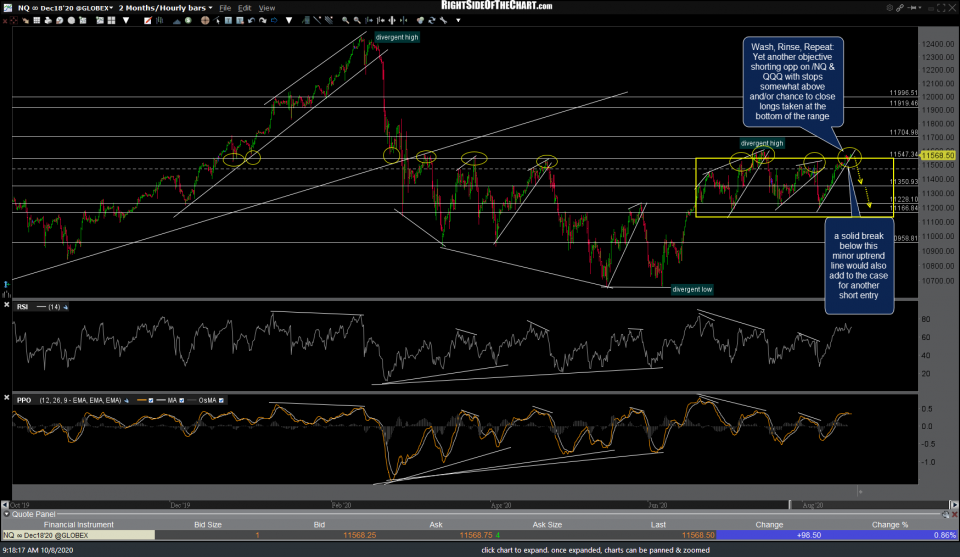Click the Quote Panel settings icon

[x=945, y=514]
